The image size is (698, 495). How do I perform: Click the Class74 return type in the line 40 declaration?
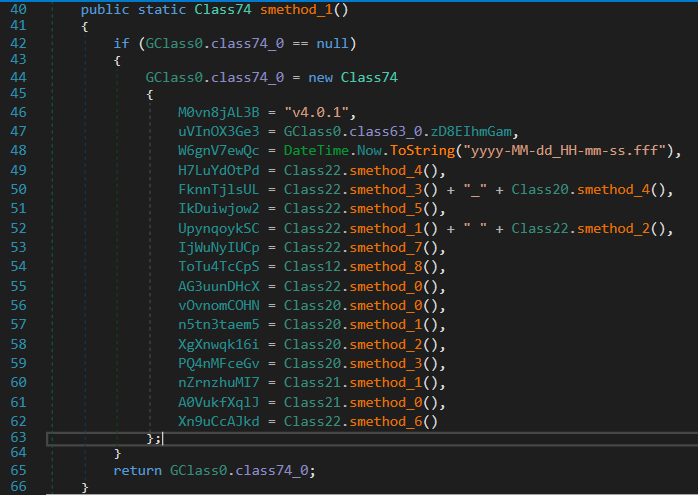click(x=223, y=9)
